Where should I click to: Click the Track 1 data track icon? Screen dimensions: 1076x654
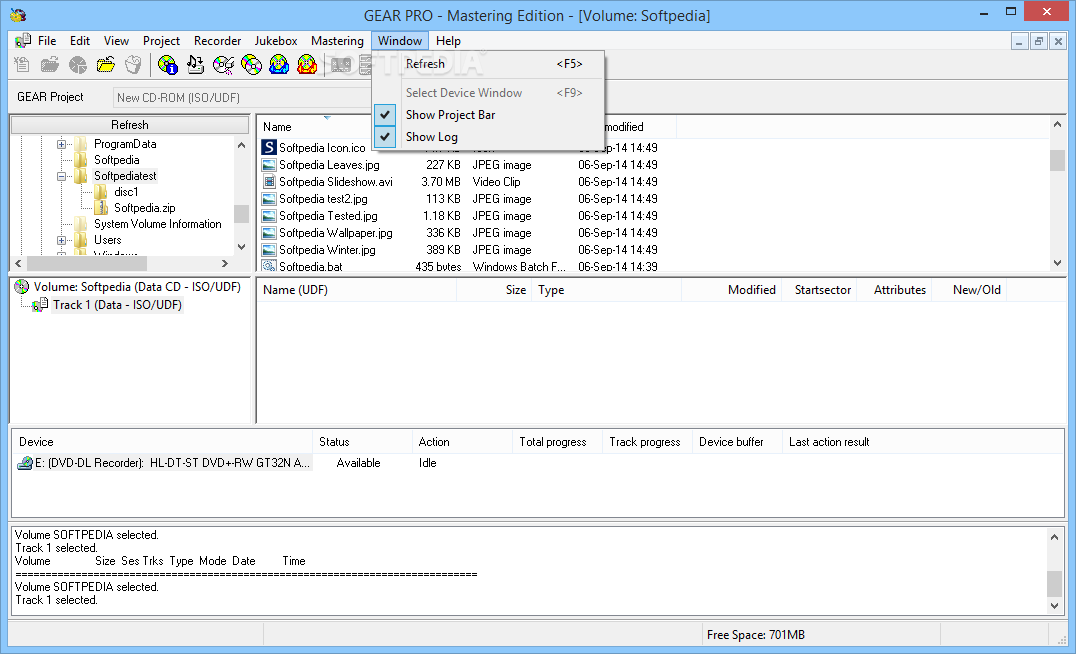[x=40, y=305]
